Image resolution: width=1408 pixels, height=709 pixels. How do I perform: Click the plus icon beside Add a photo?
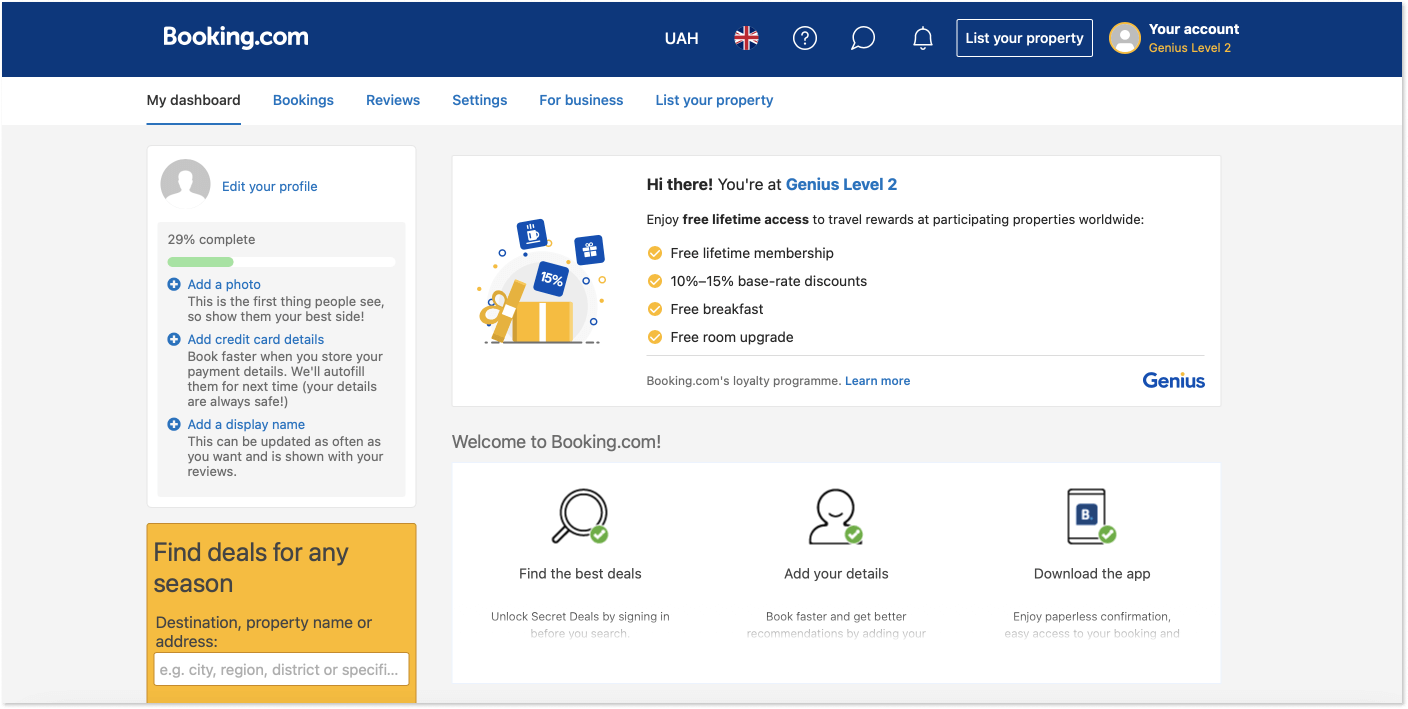tap(174, 285)
